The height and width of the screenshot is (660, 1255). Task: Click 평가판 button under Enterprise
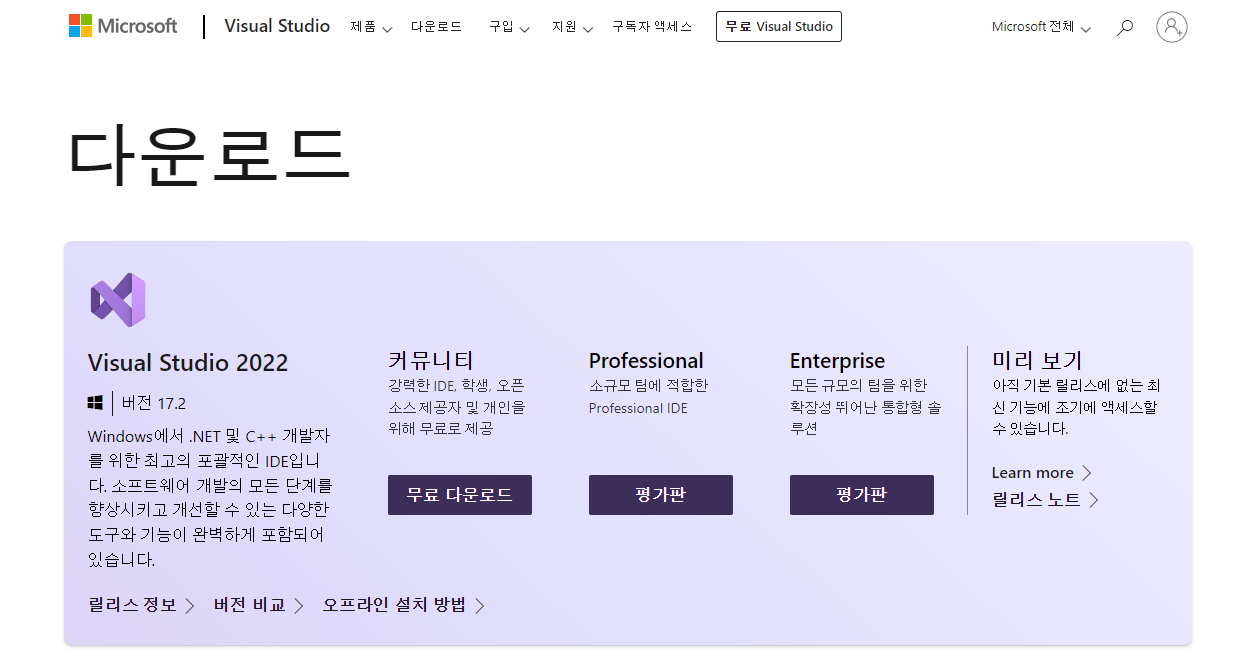click(862, 495)
